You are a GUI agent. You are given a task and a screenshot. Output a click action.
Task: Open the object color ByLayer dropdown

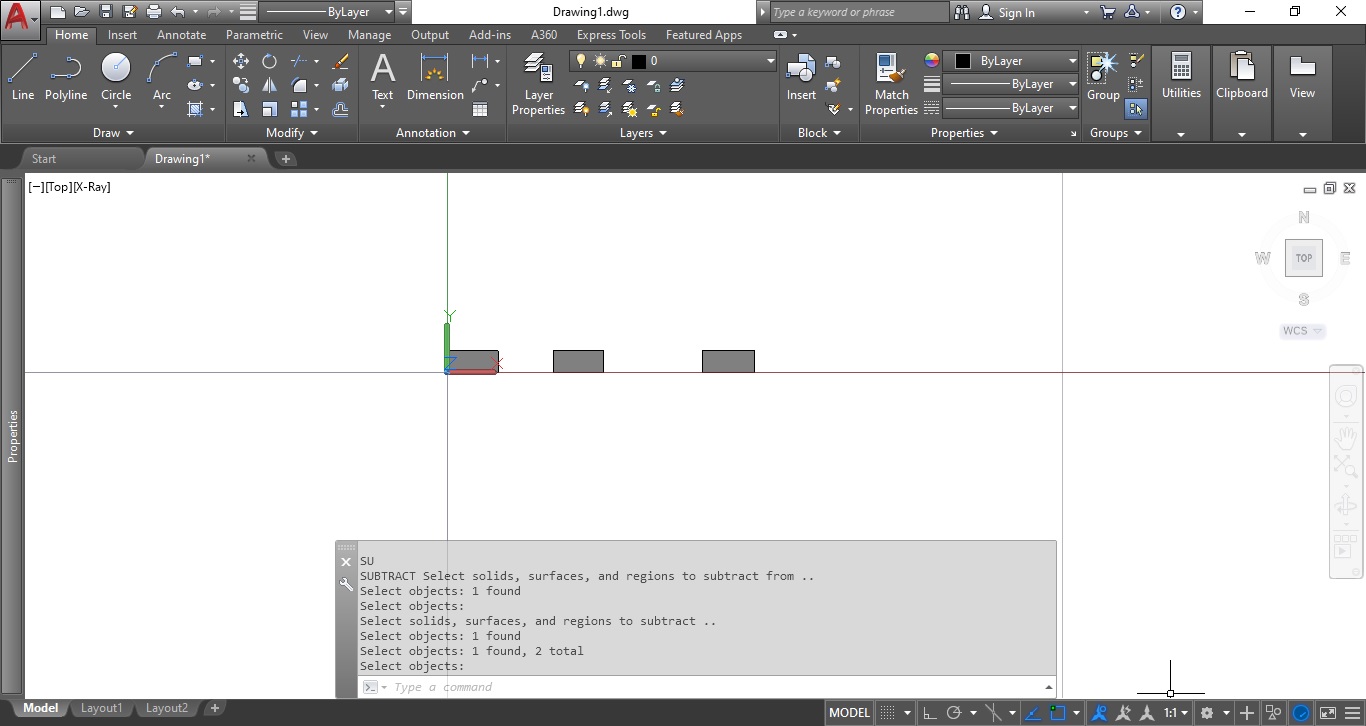pos(1011,61)
